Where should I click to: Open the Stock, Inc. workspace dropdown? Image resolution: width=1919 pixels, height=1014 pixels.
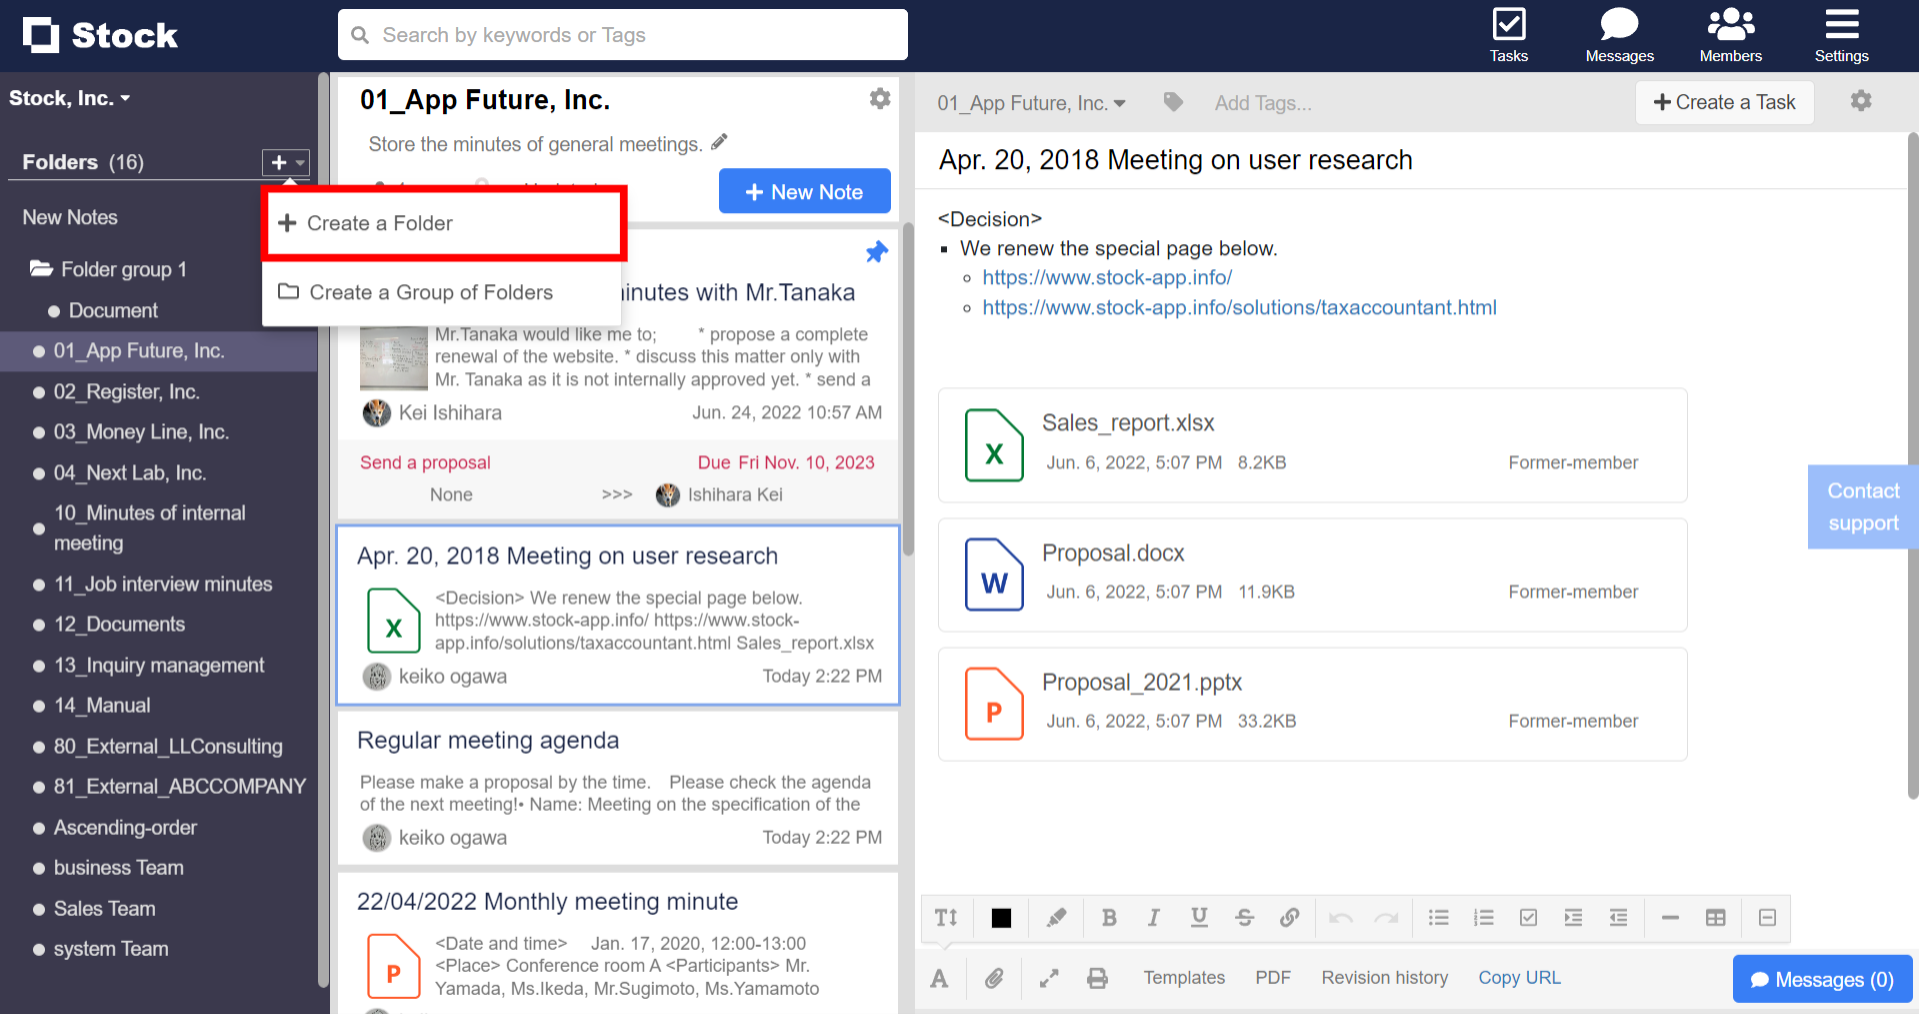tap(70, 97)
